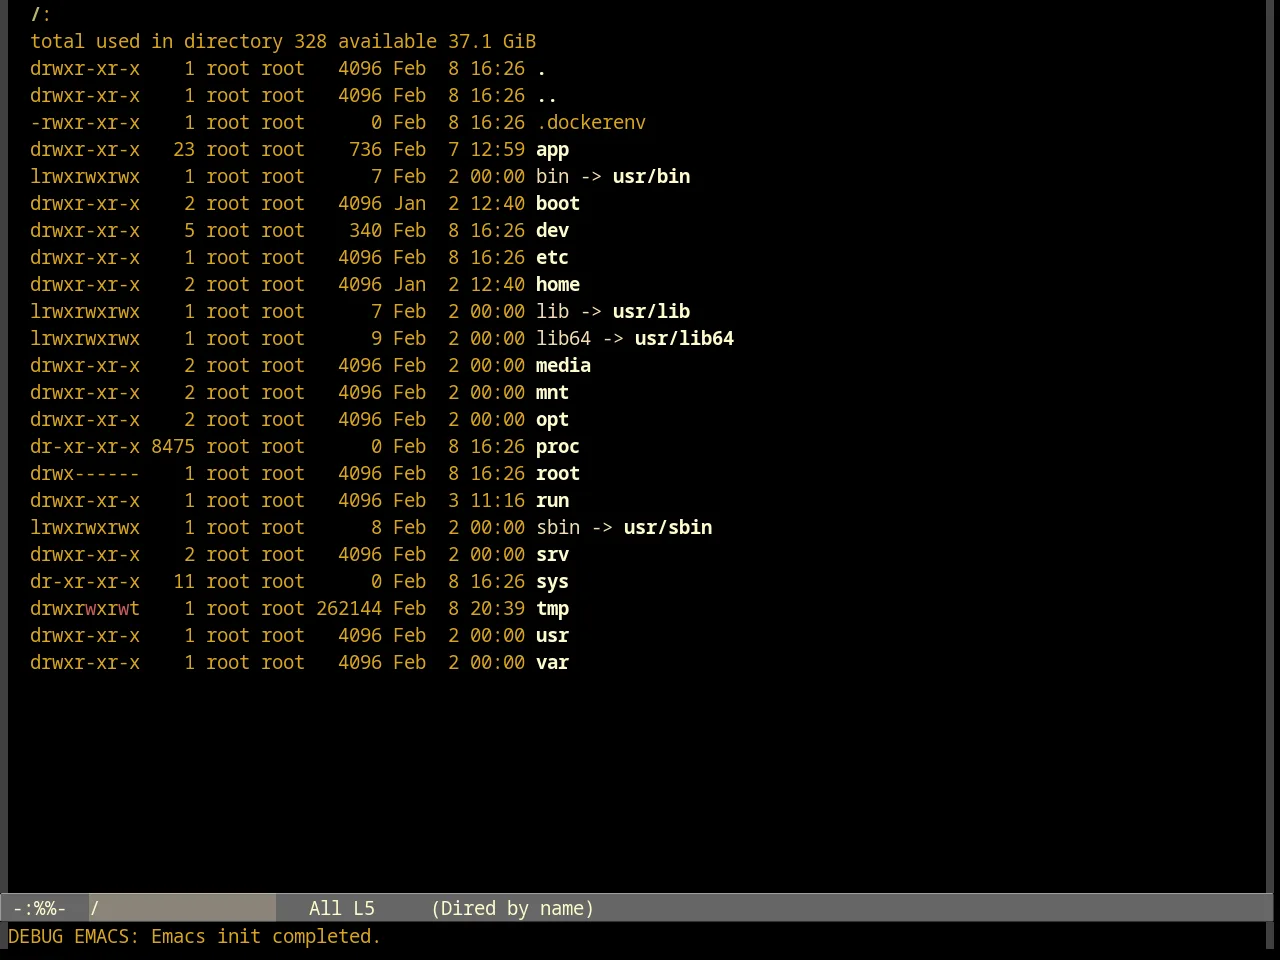Open the etc directory
The width and height of the screenshot is (1280, 960).
[552, 258]
